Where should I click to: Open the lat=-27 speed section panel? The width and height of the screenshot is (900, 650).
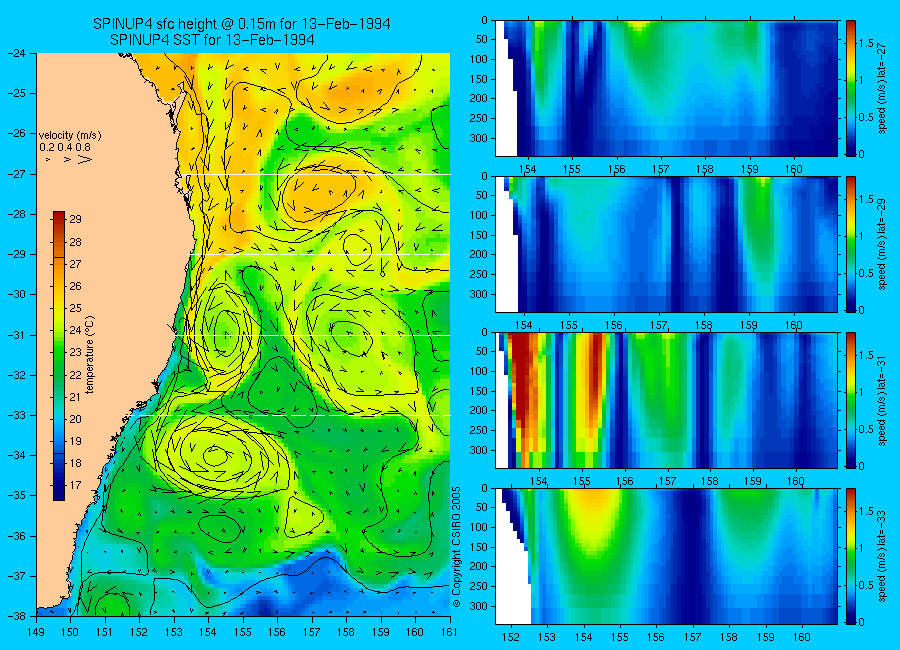[666, 88]
